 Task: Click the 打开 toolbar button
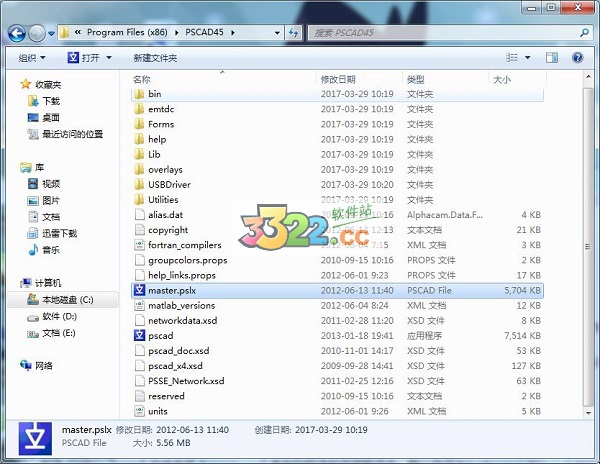click(83, 58)
